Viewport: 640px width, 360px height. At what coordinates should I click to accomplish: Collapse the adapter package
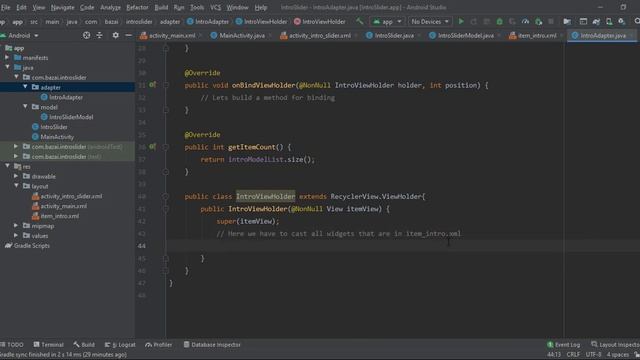(25, 87)
